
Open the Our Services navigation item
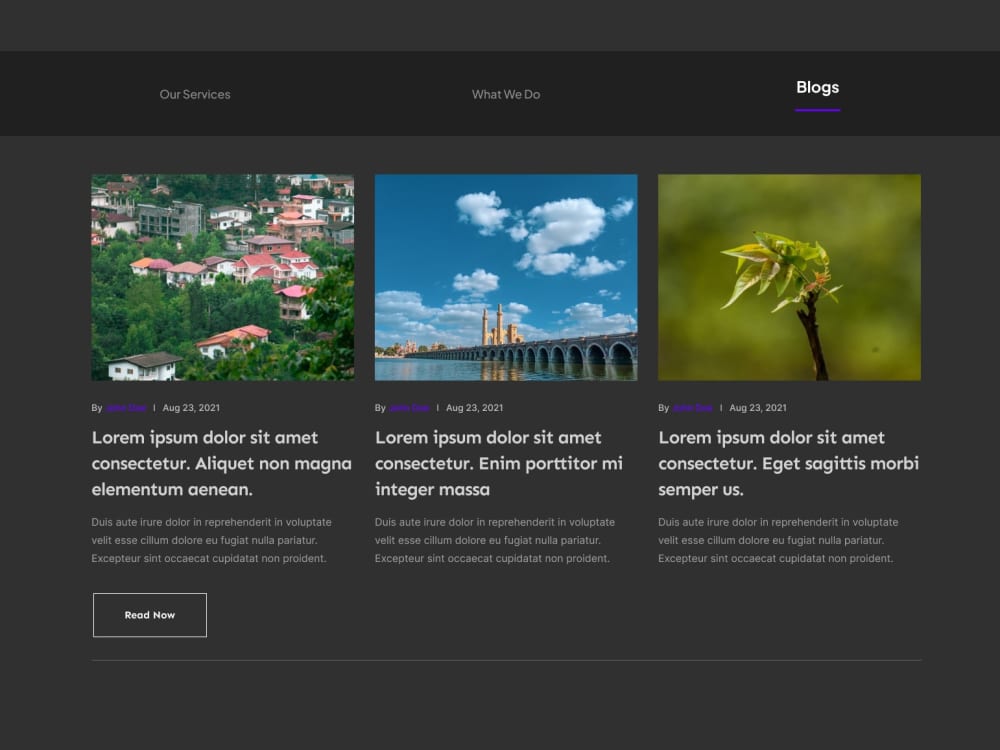click(x=195, y=94)
